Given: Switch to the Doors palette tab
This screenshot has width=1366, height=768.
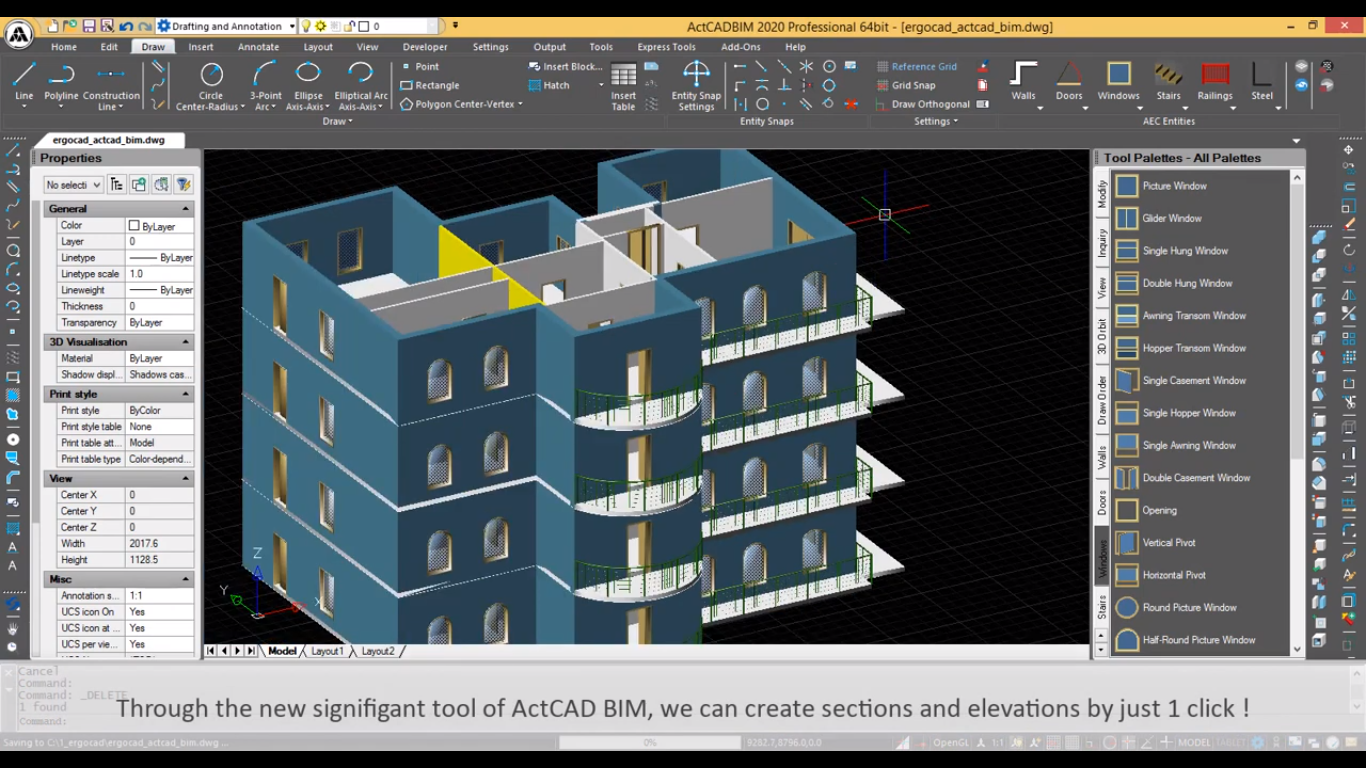Looking at the screenshot, I should tap(1102, 503).
